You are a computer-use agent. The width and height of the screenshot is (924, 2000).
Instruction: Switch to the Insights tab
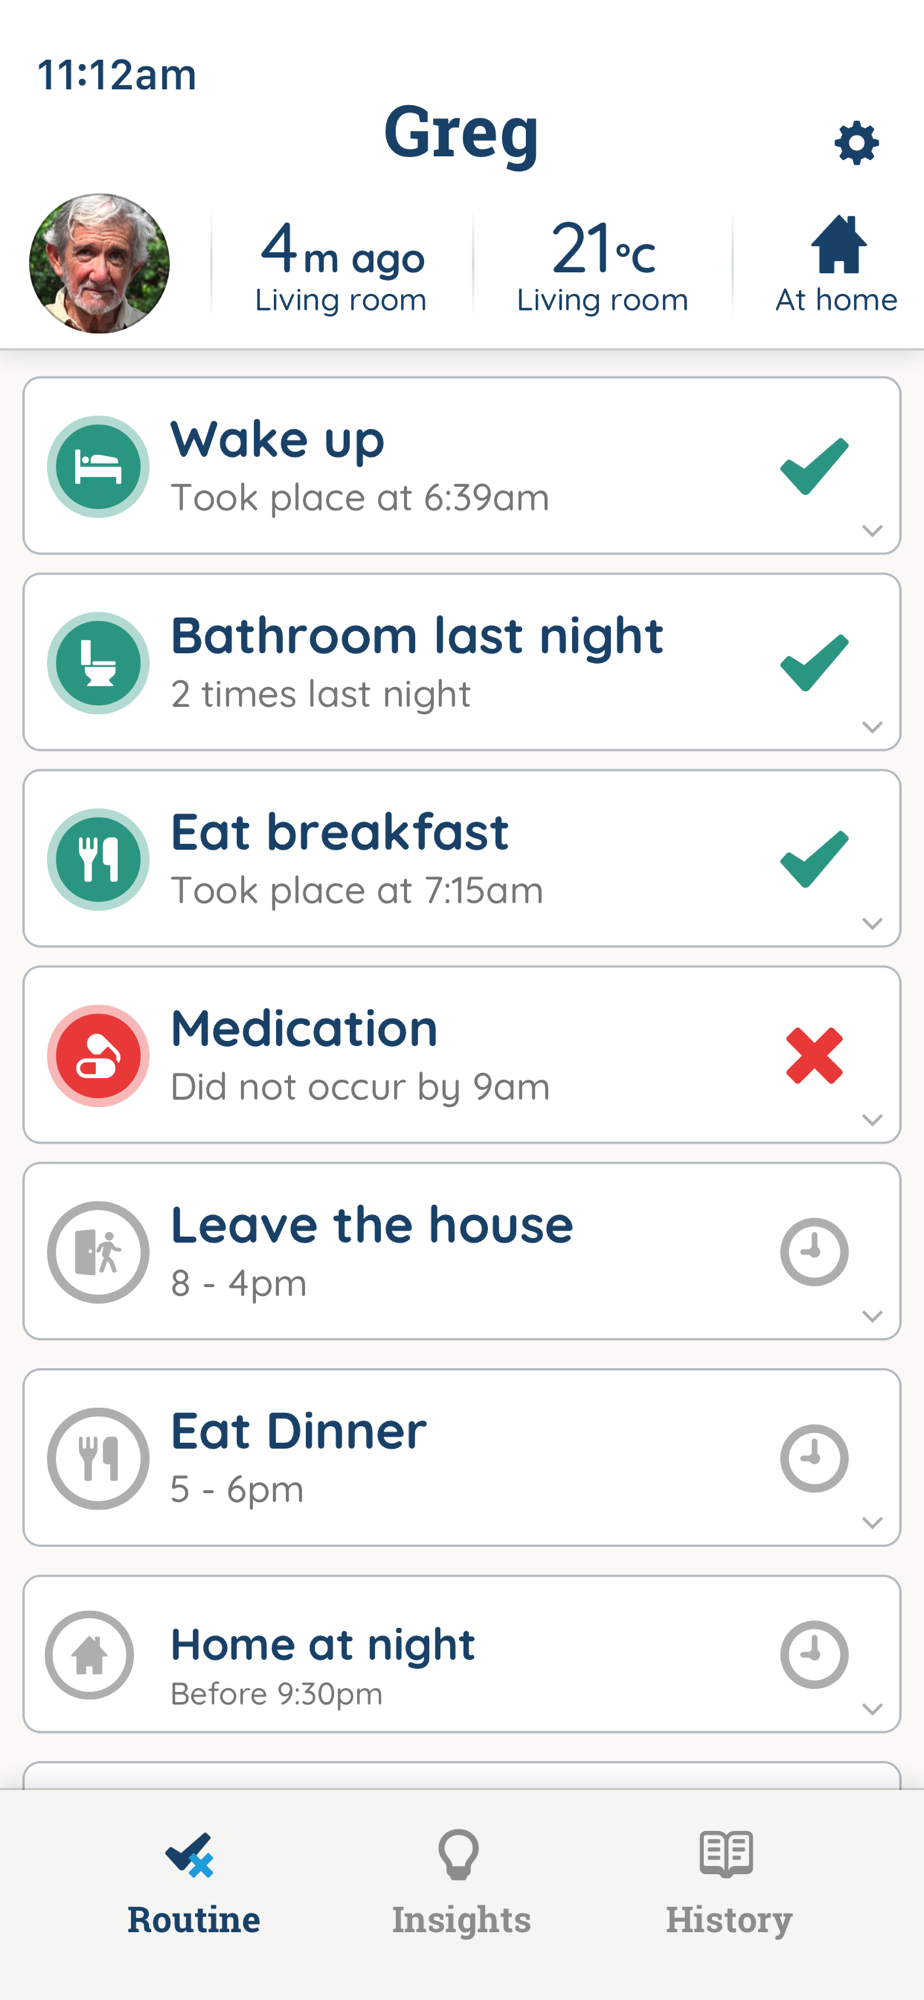click(x=461, y=1883)
